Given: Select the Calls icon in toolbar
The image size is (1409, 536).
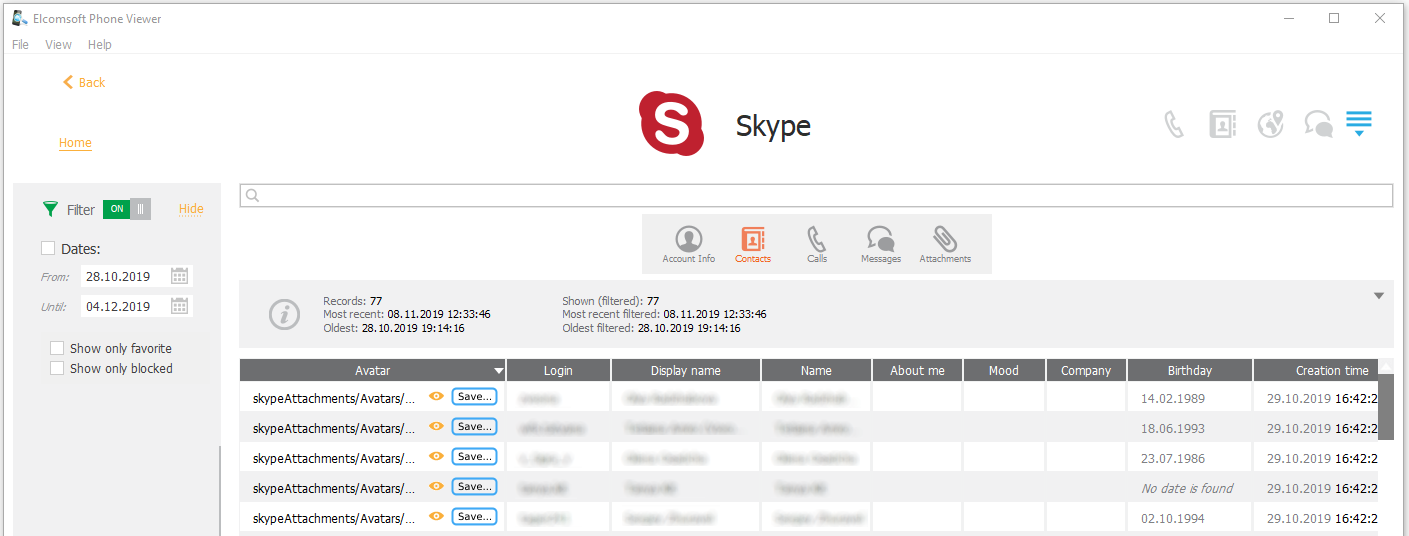Looking at the screenshot, I should click(x=817, y=244).
